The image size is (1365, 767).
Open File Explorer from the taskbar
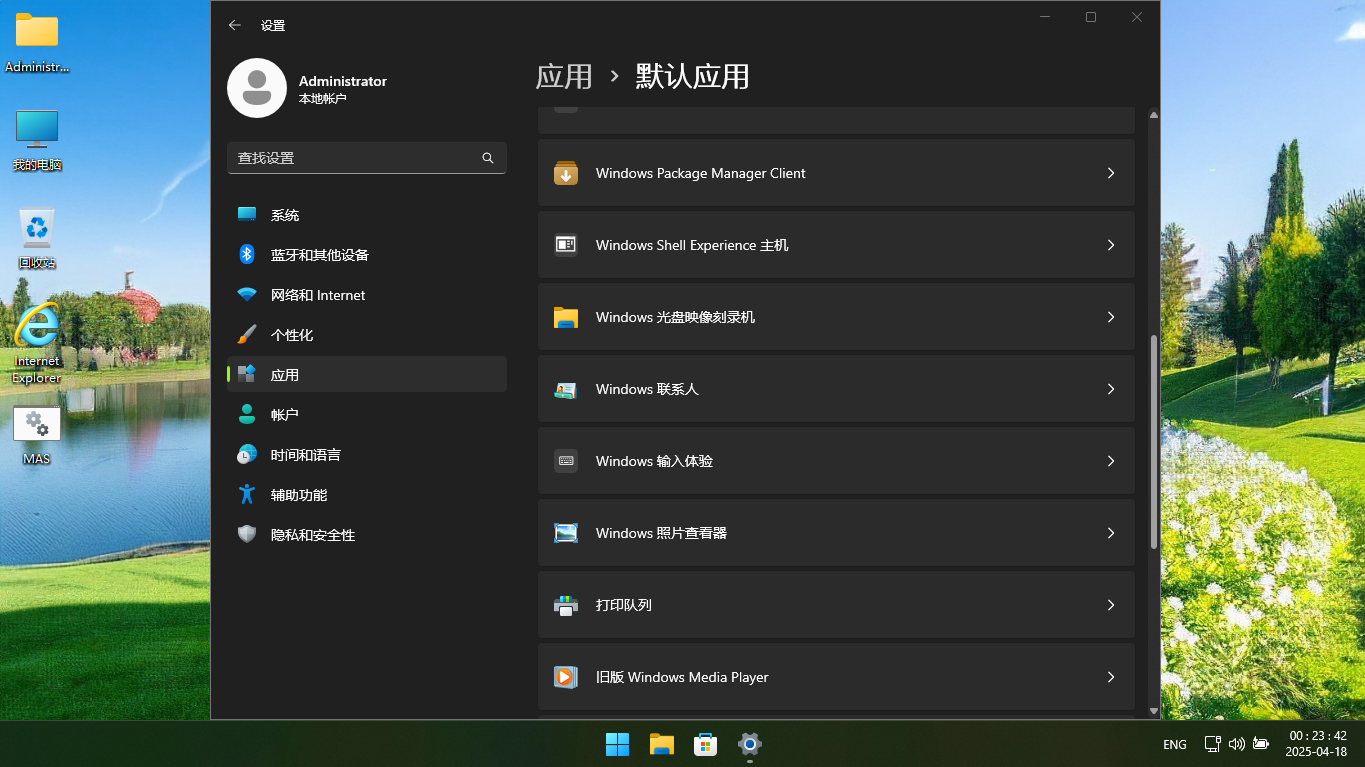pos(662,744)
